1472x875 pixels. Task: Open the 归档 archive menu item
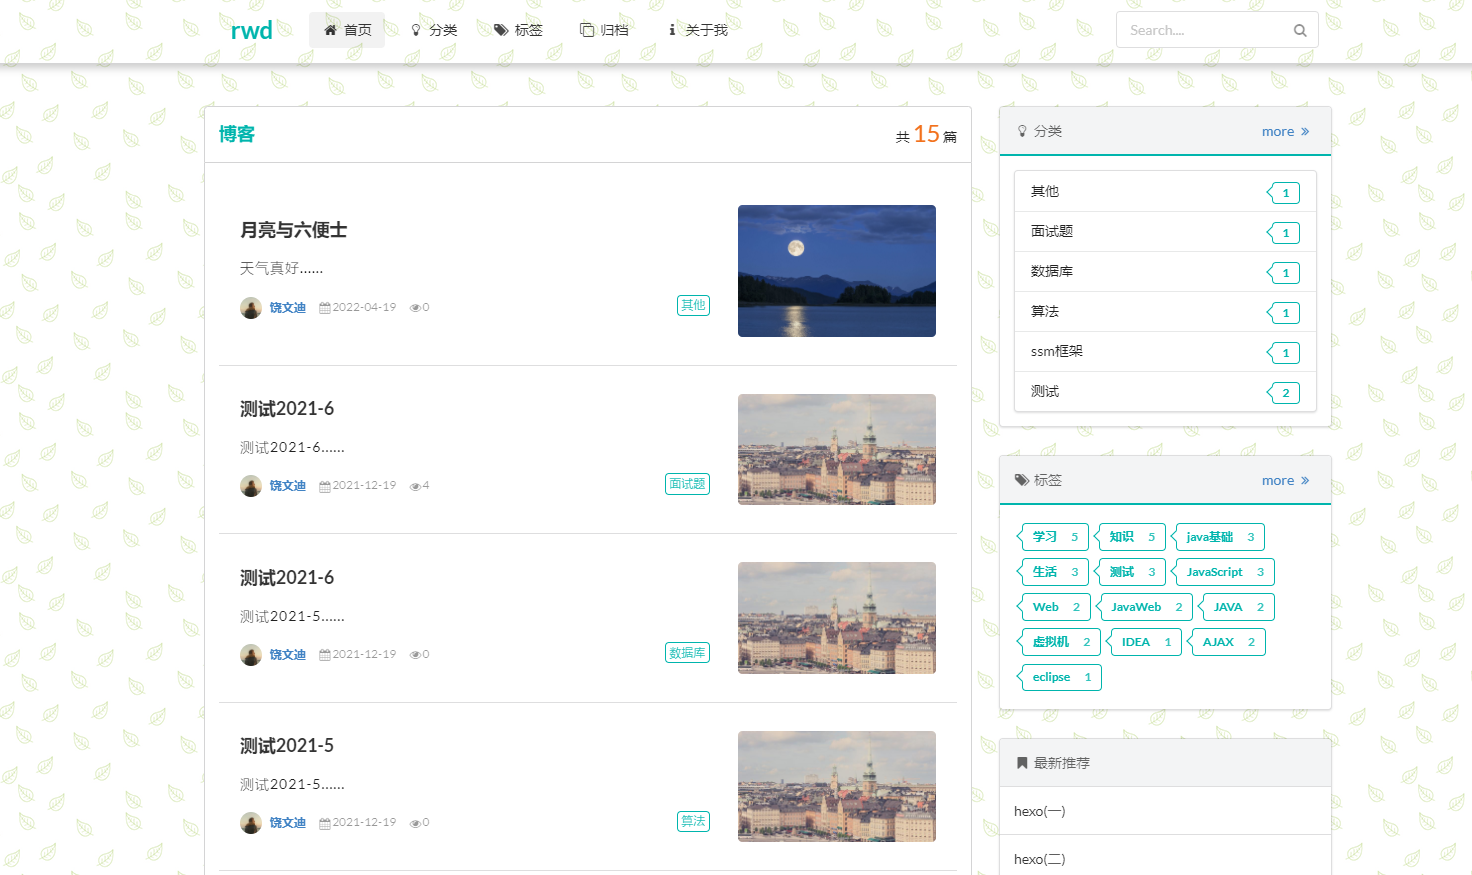[604, 30]
